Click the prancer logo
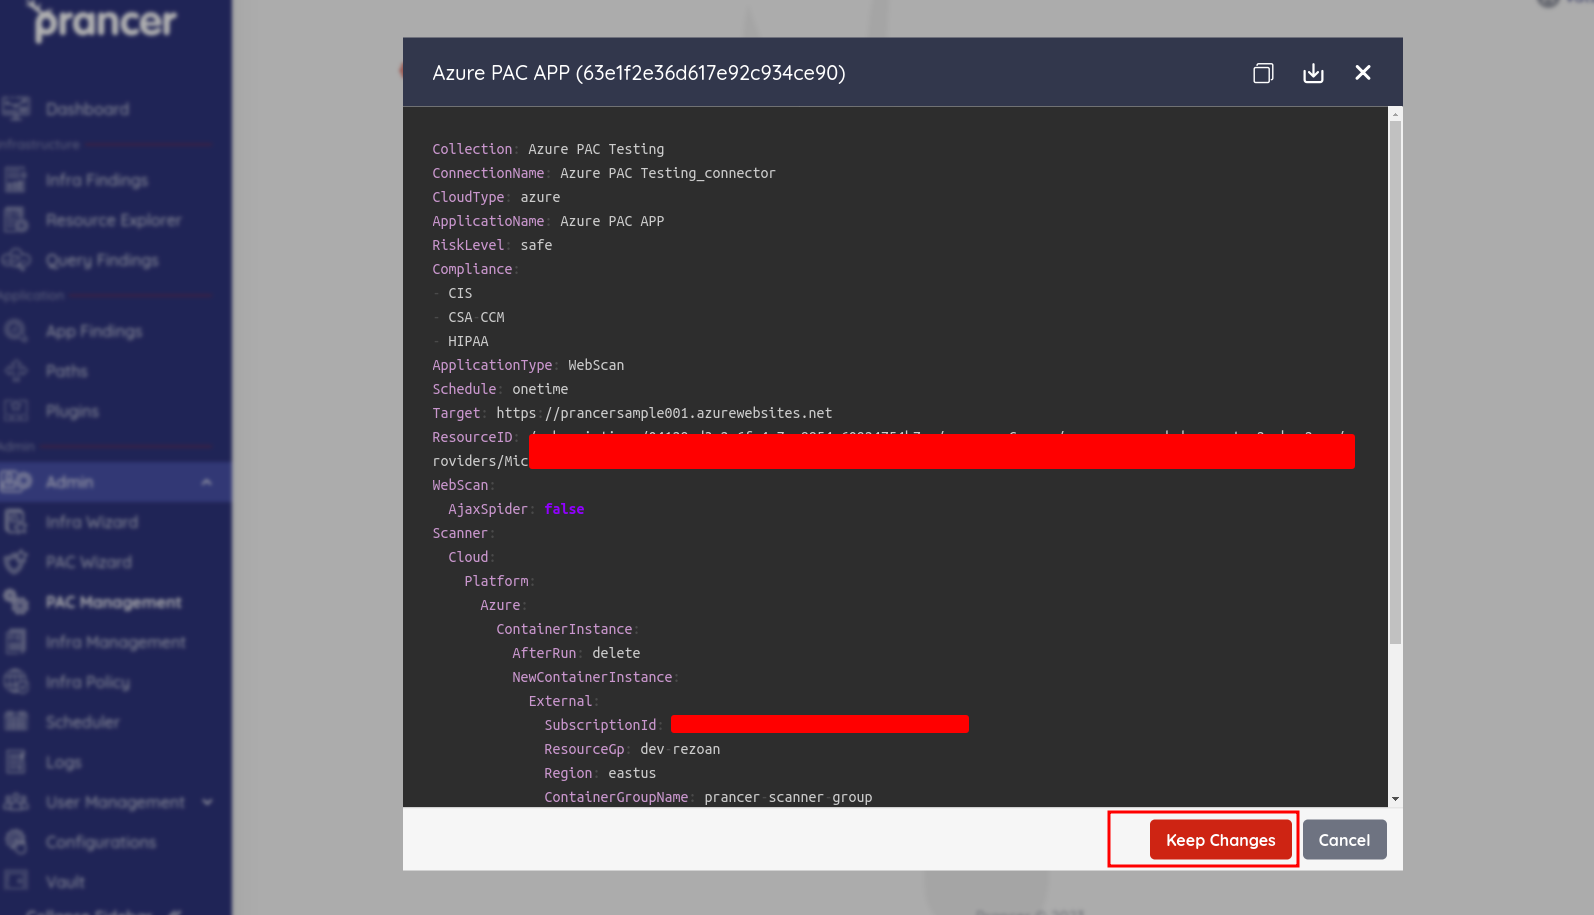Image resolution: width=1594 pixels, height=915 pixels. 103,22
